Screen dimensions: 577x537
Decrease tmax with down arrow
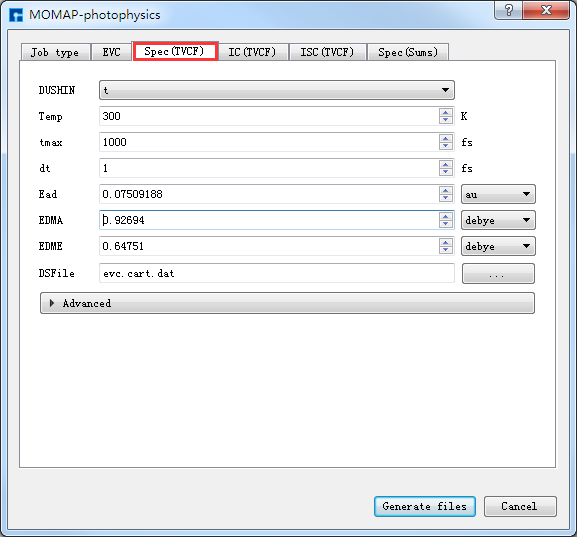point(446,146)
